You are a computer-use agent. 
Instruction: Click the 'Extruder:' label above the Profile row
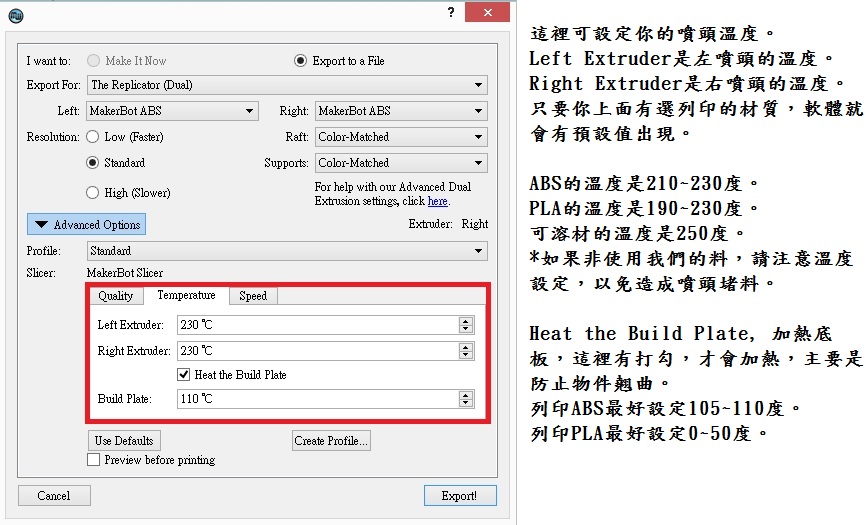point(430,224)
